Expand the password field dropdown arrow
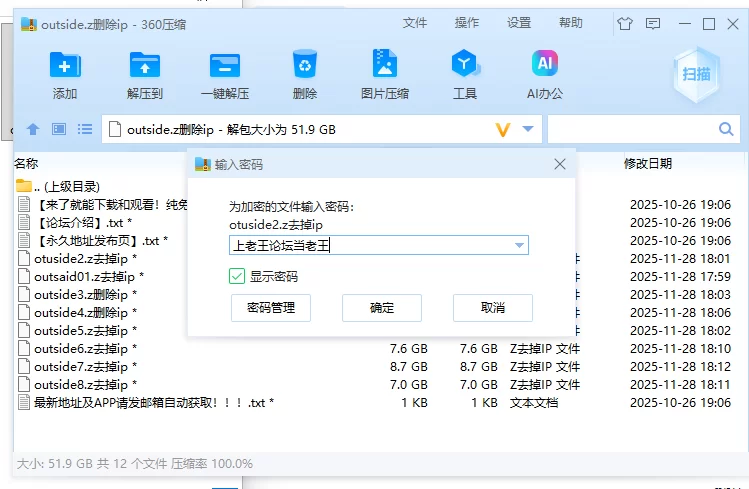 (519, 245)
